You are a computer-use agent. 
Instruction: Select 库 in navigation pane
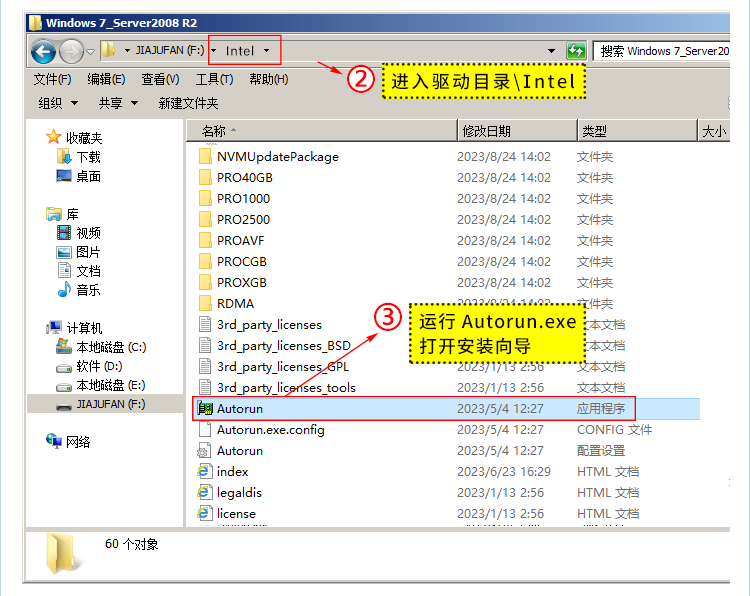(x=72, y=214)
